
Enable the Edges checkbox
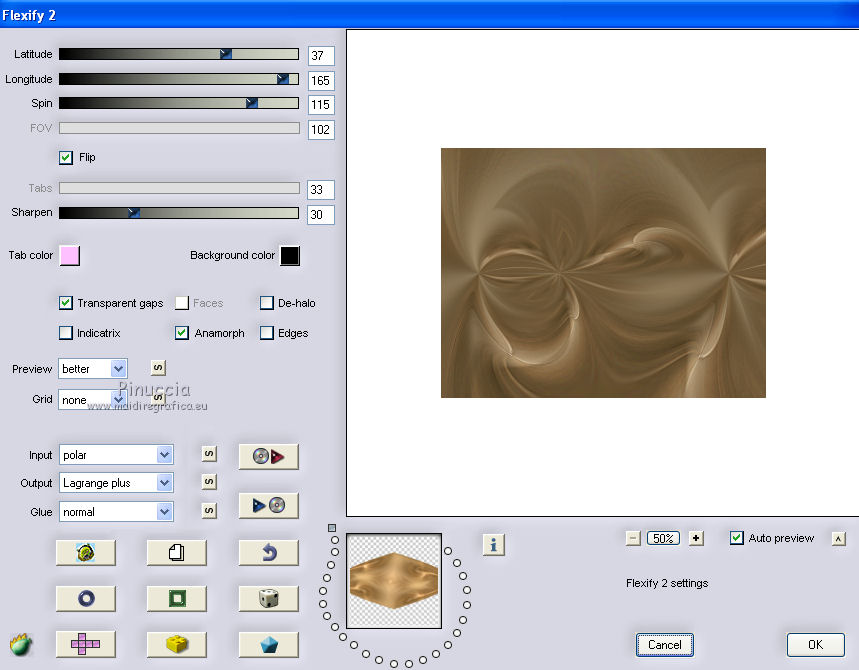(x=267, y=333)
